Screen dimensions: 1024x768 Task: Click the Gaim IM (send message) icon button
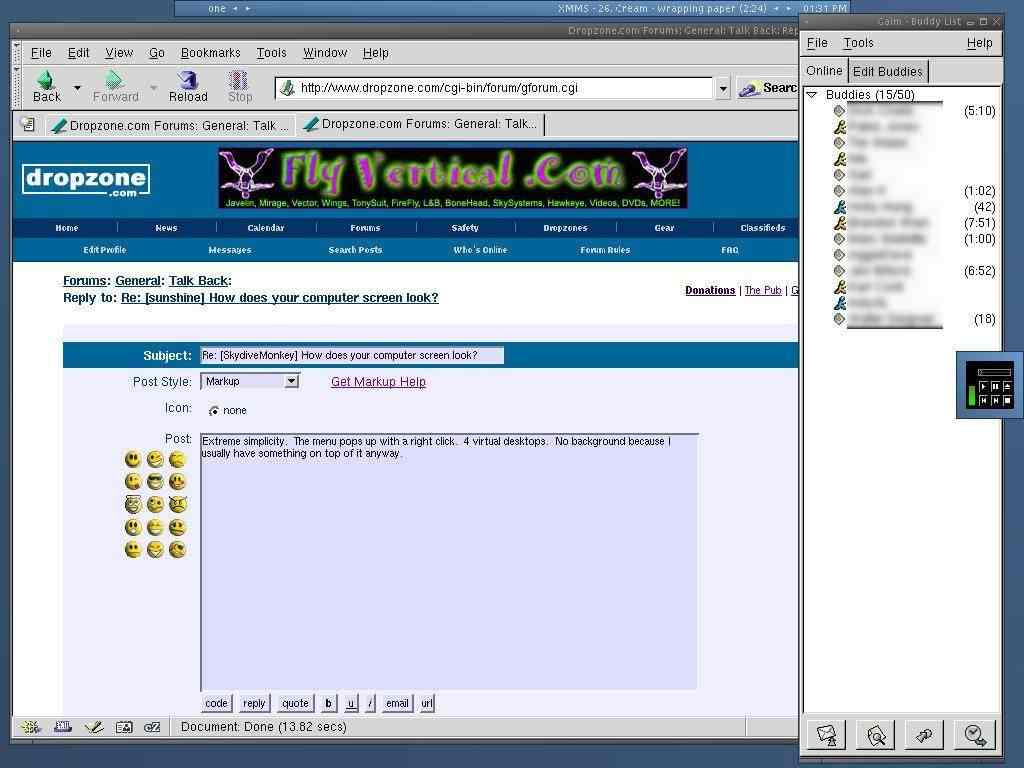pos(826,735)
